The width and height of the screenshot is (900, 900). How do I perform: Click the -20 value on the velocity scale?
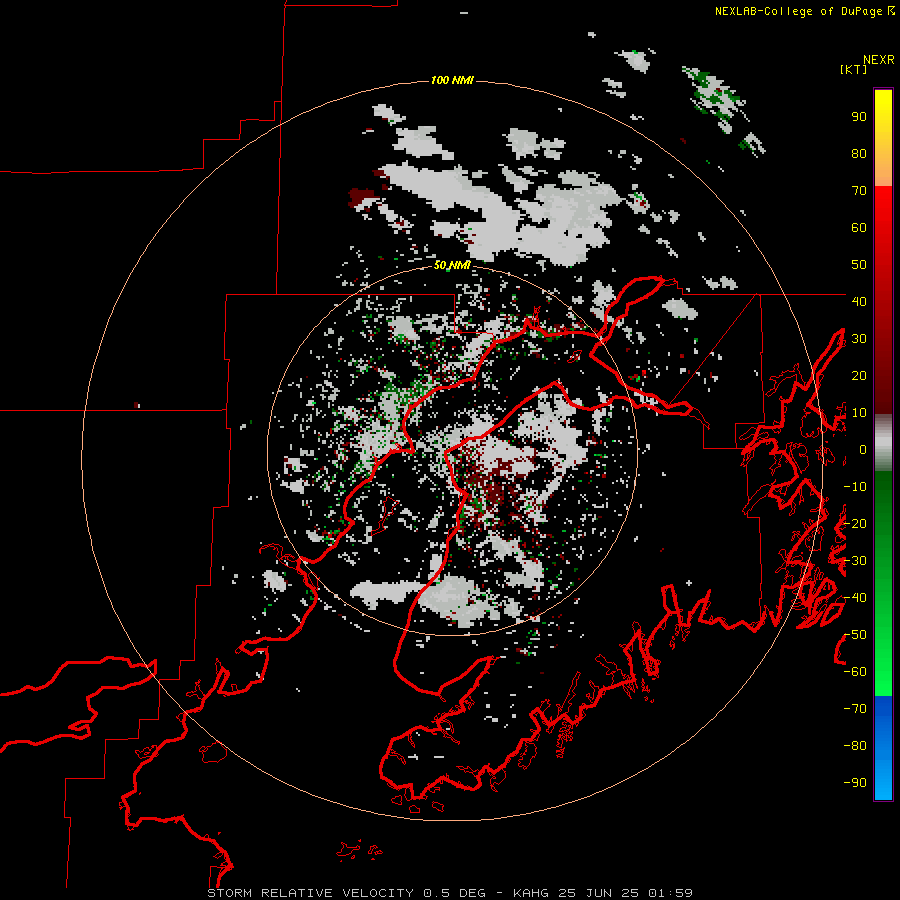855,523
